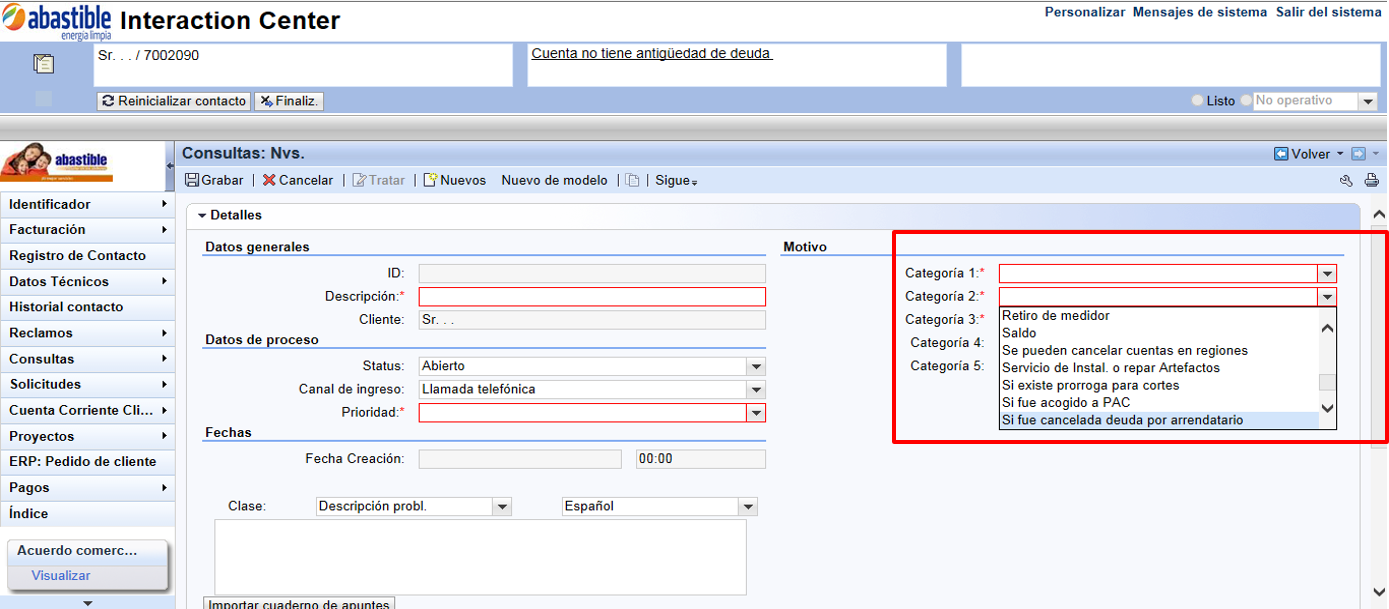Image resolution: width=1389 pixels, height=609 pixels.
Task: Click the Finaliz. end contact icon
Action: tap(266, 101)
